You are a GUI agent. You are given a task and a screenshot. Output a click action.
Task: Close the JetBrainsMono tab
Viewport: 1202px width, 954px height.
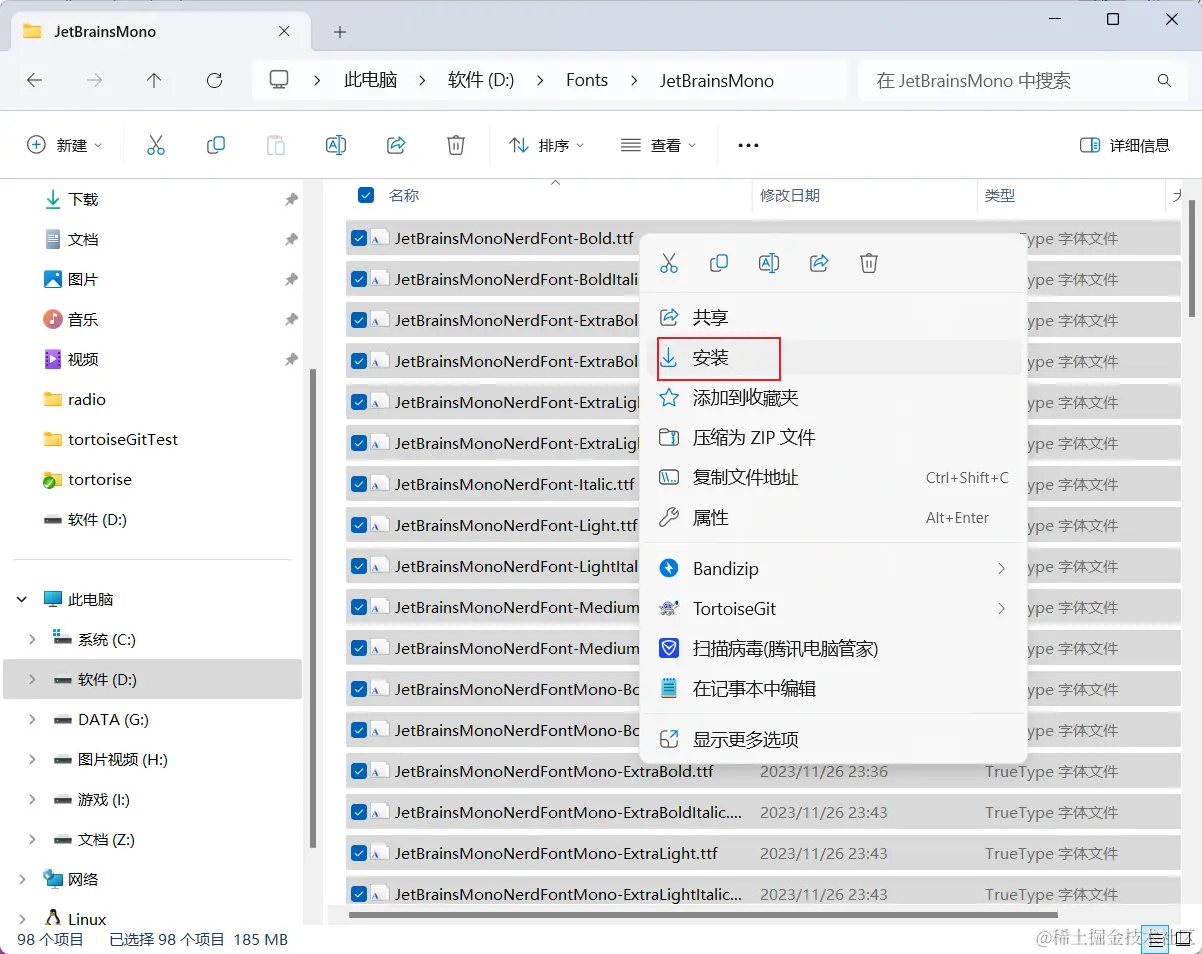[x=285, y=31]
